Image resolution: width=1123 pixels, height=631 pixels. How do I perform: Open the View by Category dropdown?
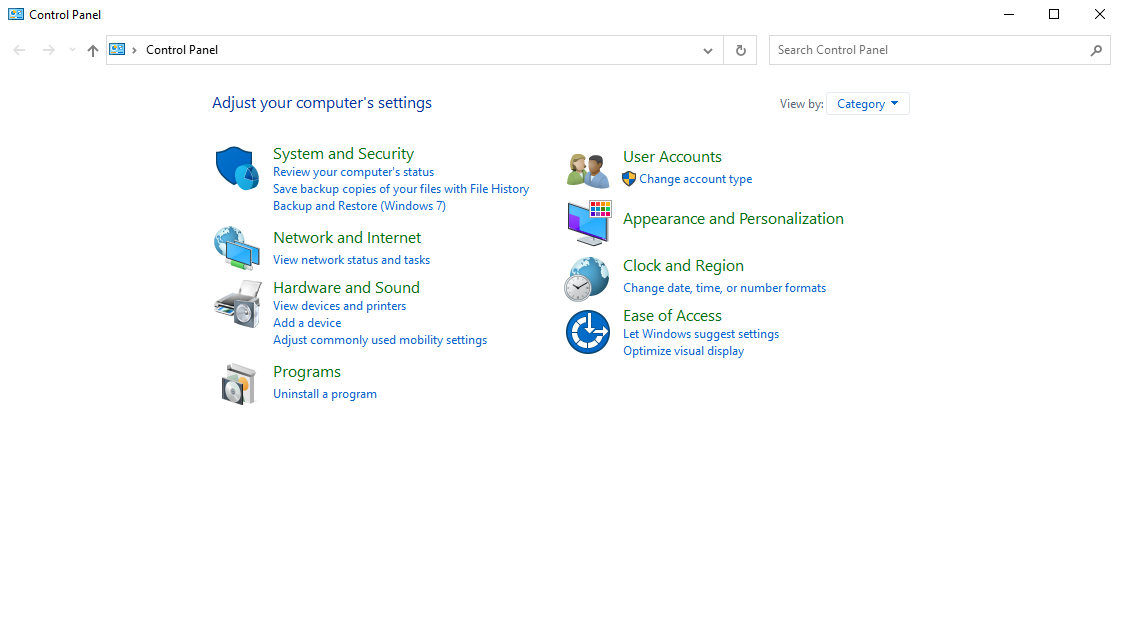coord(867,104)
